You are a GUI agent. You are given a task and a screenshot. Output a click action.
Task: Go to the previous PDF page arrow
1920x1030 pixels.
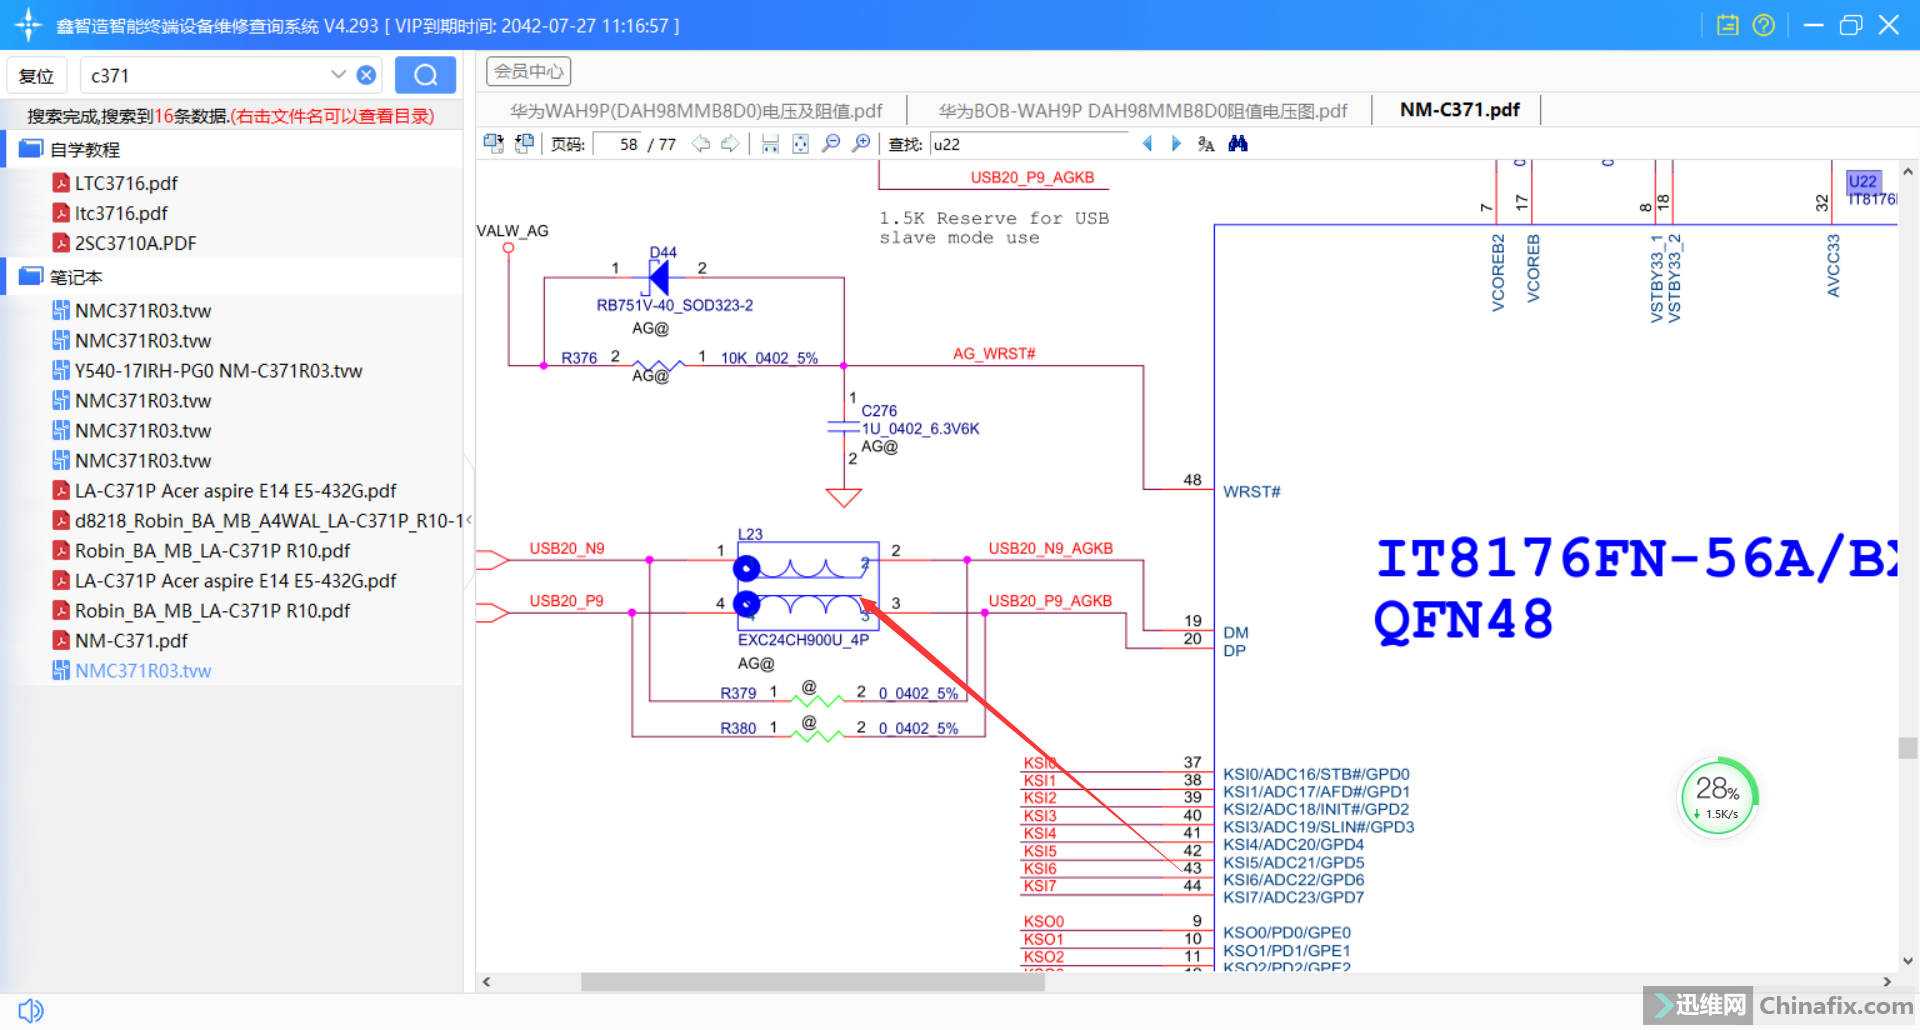tap(701, 144)
